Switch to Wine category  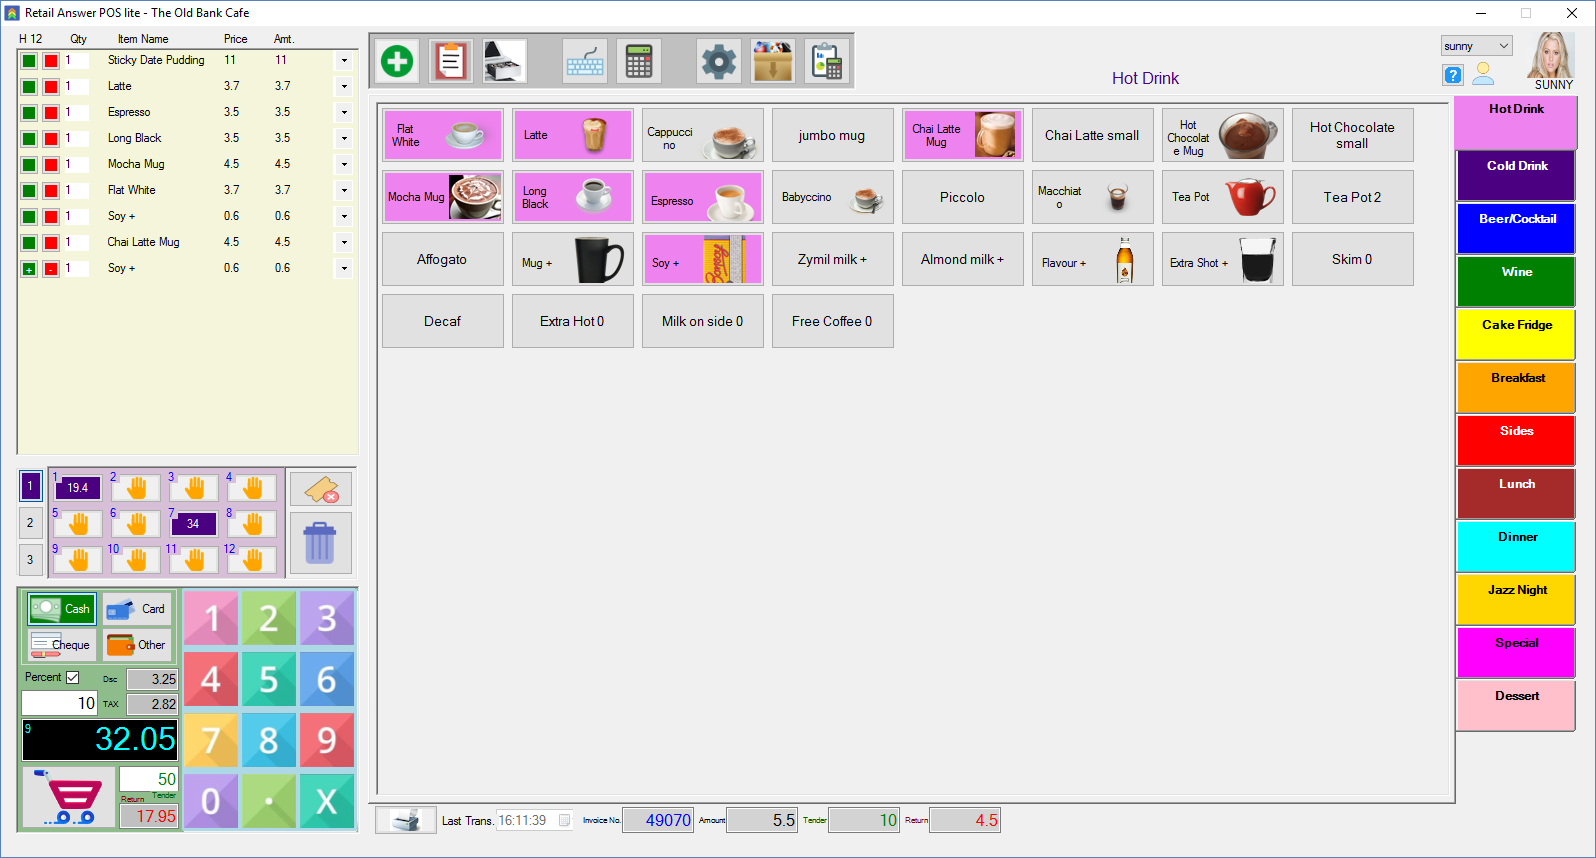(1516, 282)
